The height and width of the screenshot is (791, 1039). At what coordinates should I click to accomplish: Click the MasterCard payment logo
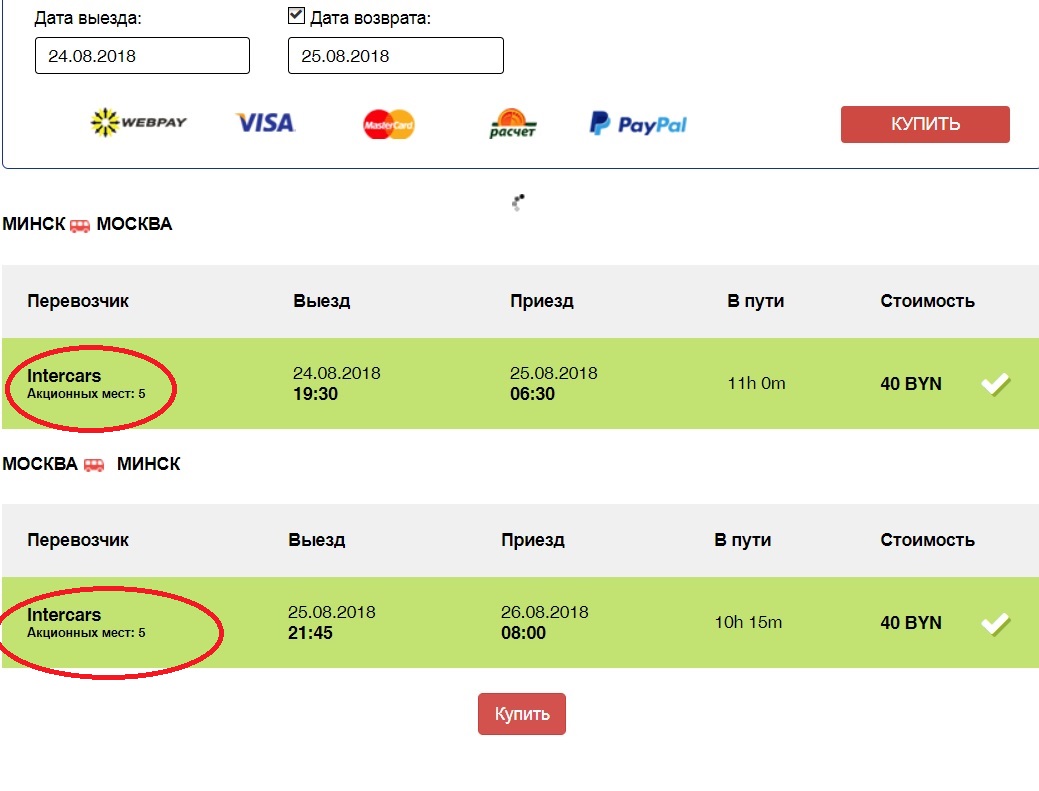(x=389, y=124)
